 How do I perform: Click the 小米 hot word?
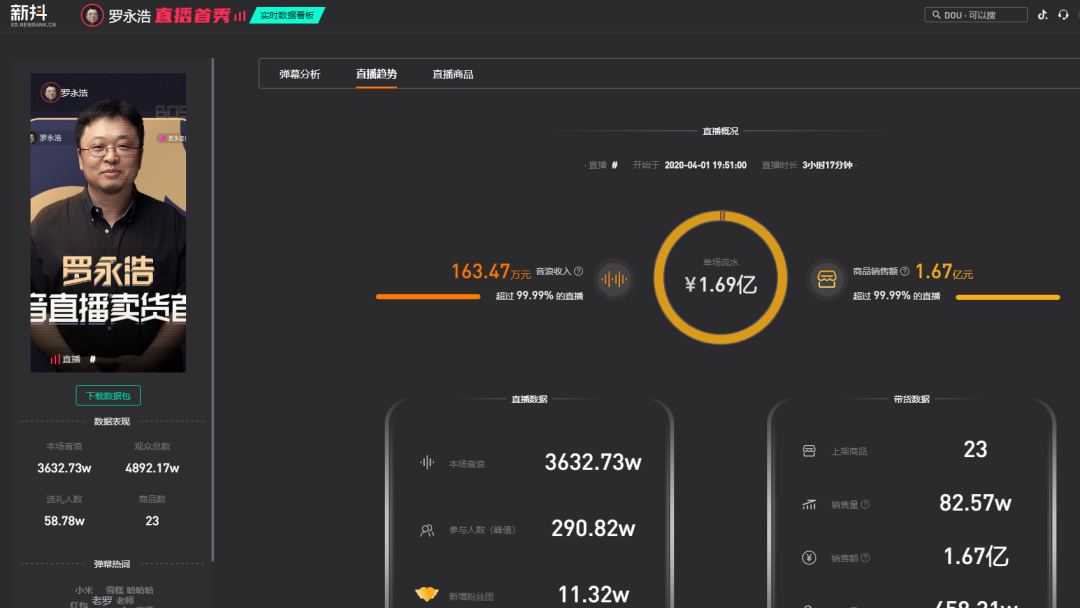[x=84, y=590]
